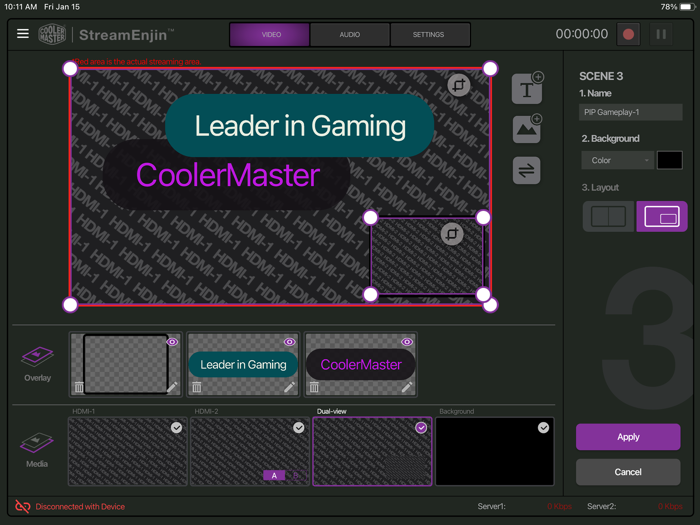Viewport: 700px width, 525px height.
Task: Edit the frame overlay
Action: click(x=172, y=387)
